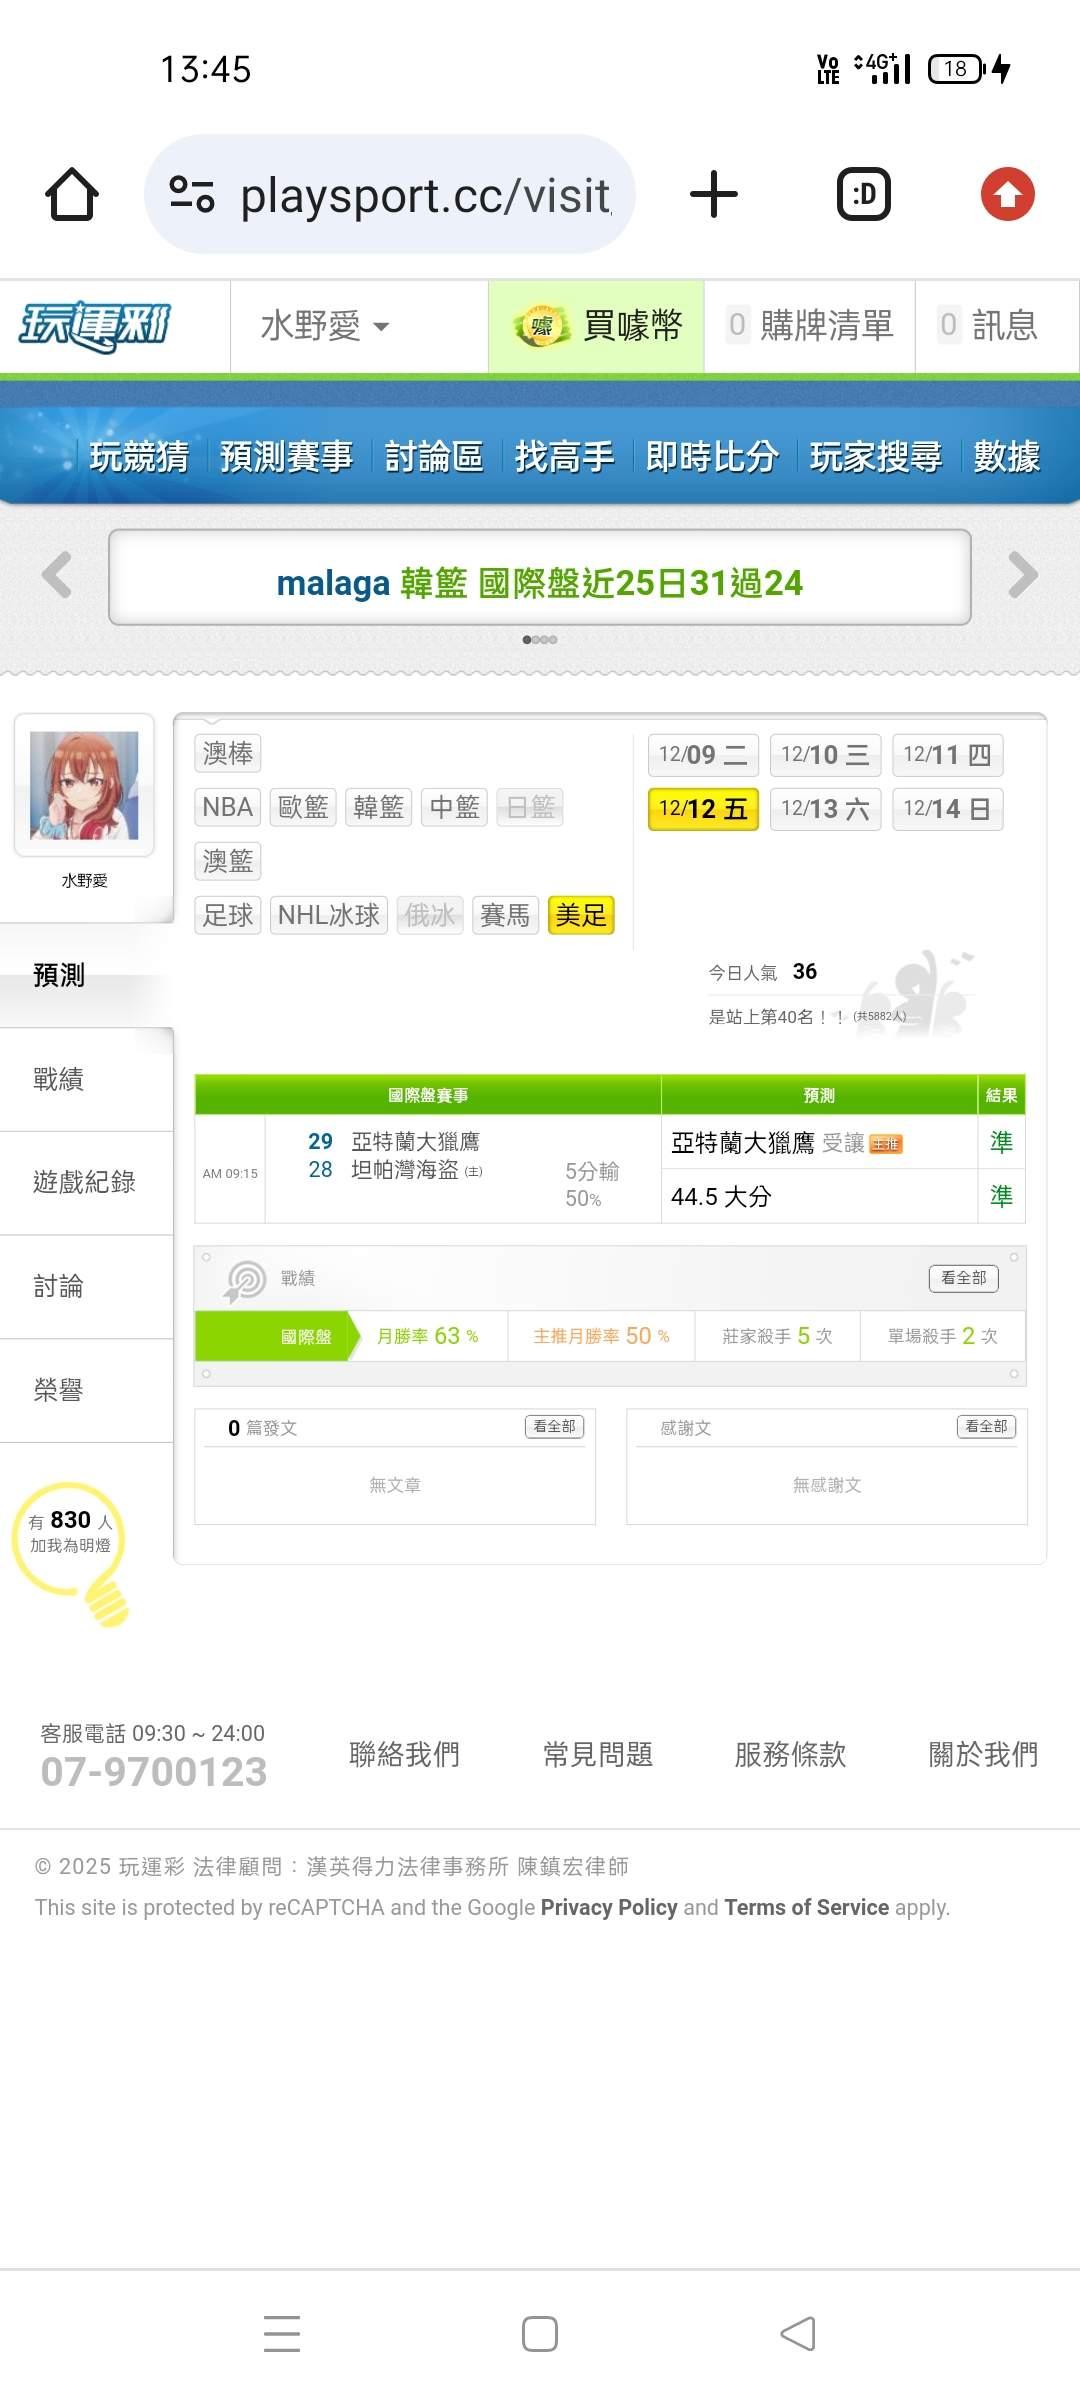This screenshot has width=1080, height=2400.
Task: Open the tab switcher icon
Action: point(864,194)
